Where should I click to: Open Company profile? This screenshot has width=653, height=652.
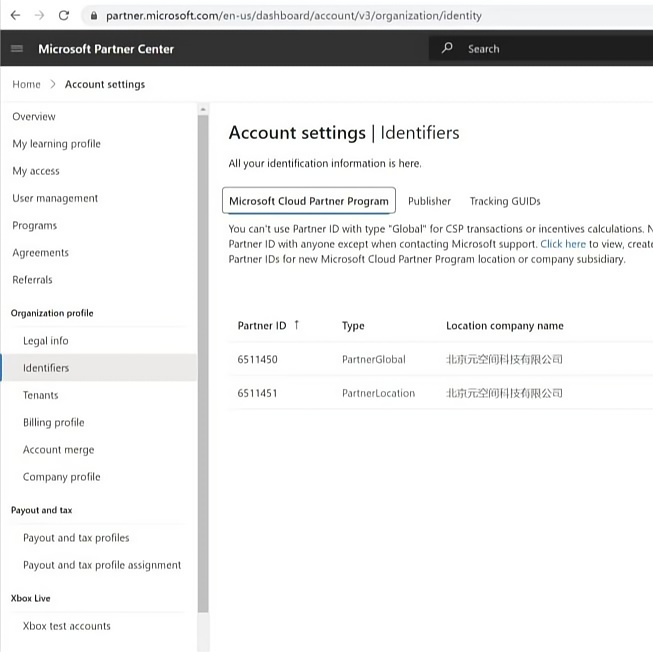62,477
